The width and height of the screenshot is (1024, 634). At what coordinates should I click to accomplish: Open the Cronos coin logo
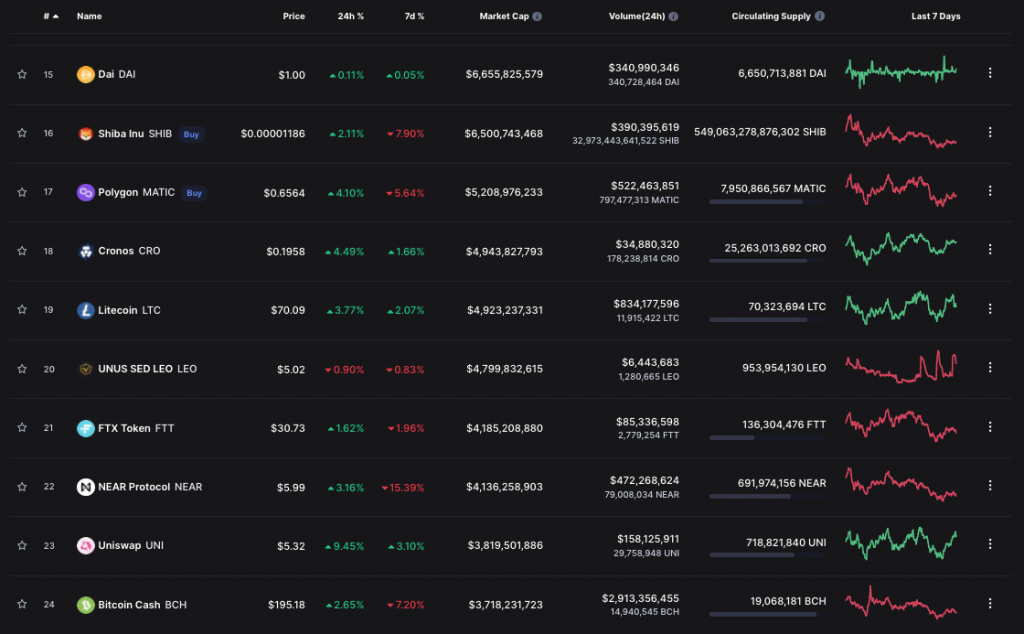86,251
